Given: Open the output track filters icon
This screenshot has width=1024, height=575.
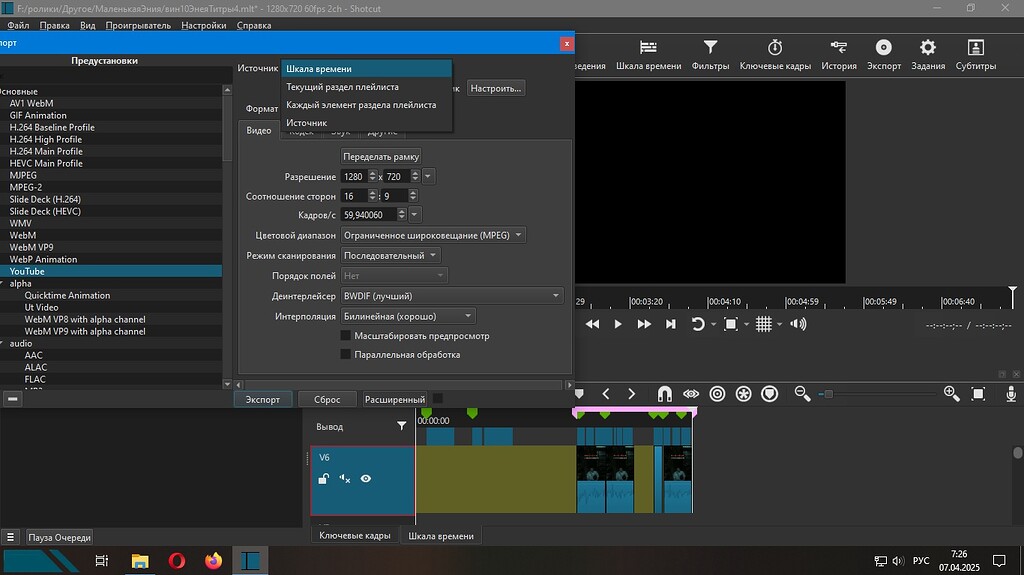Looking at the screenshot, I should 402,426.
